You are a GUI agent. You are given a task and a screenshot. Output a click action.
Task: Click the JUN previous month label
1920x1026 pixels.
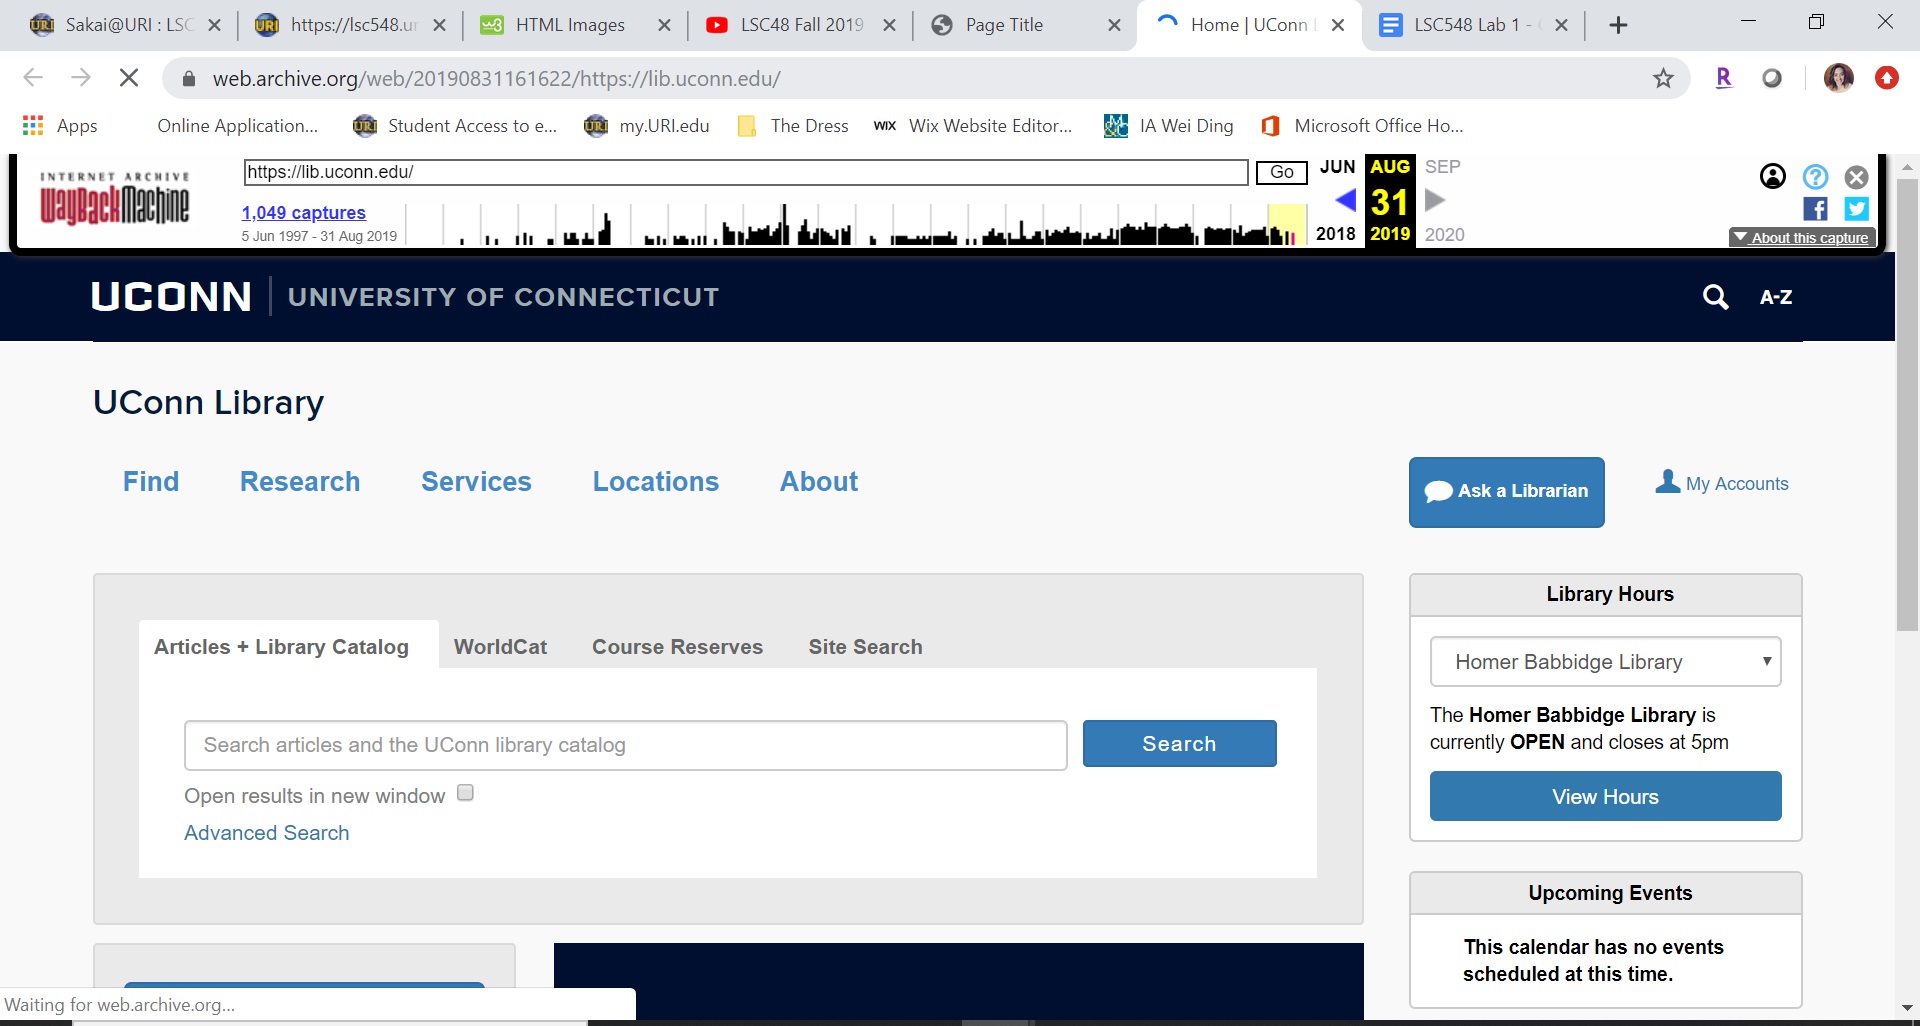(1338, 167)
